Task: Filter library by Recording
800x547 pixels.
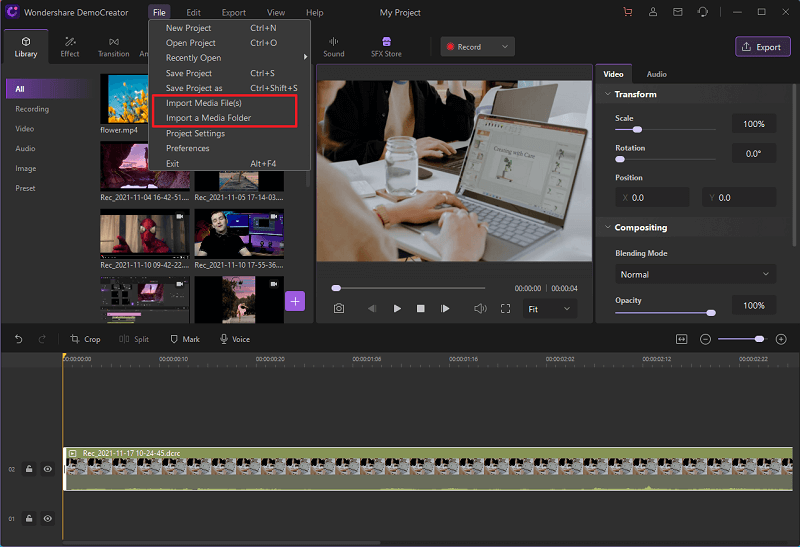Action: (x=32, y=109)
